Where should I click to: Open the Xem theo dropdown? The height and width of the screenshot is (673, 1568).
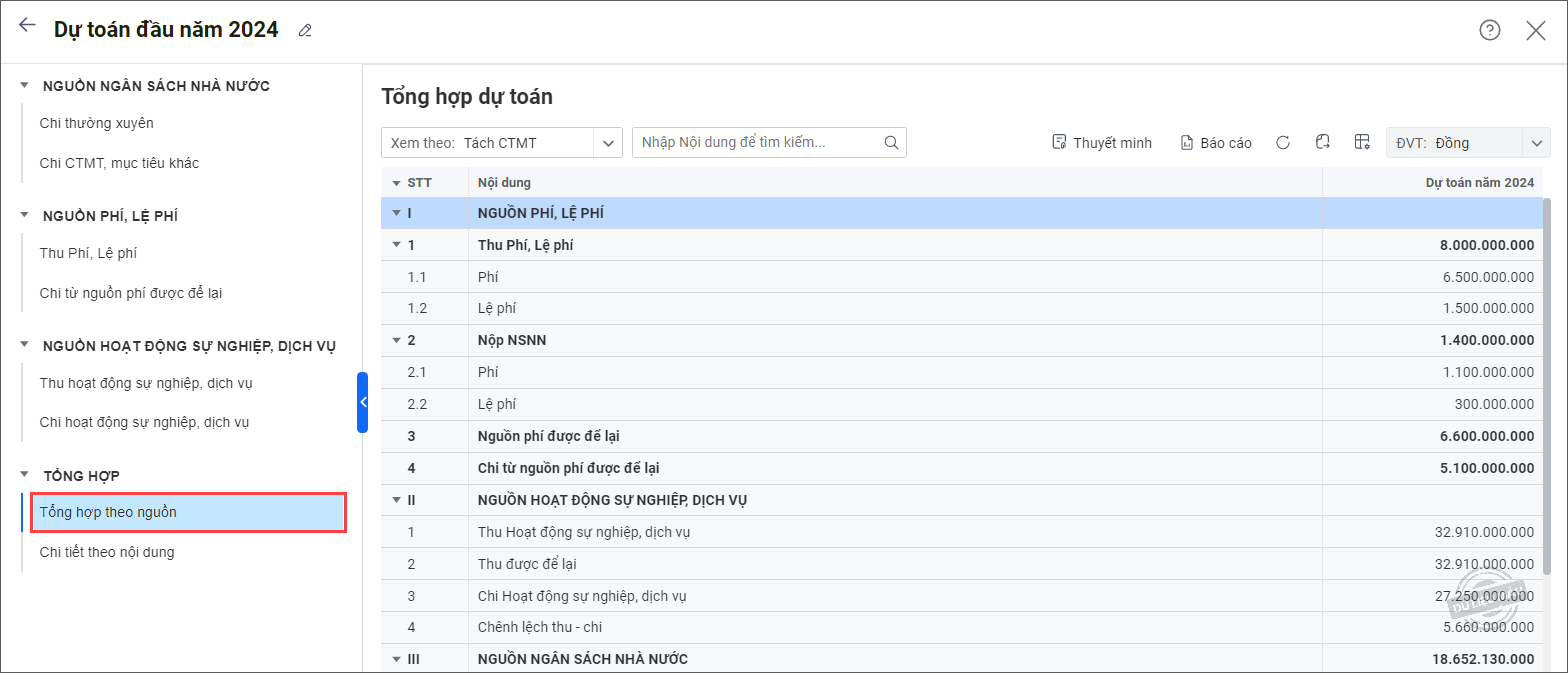point(607,143)
